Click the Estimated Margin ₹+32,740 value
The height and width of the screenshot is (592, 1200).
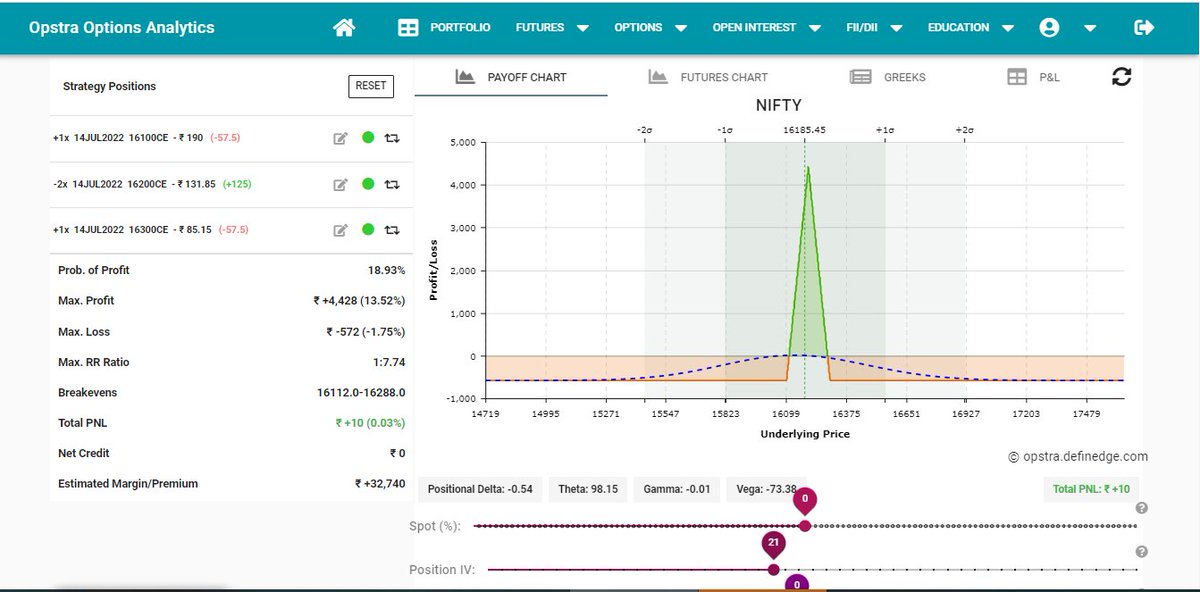[380, 484]
